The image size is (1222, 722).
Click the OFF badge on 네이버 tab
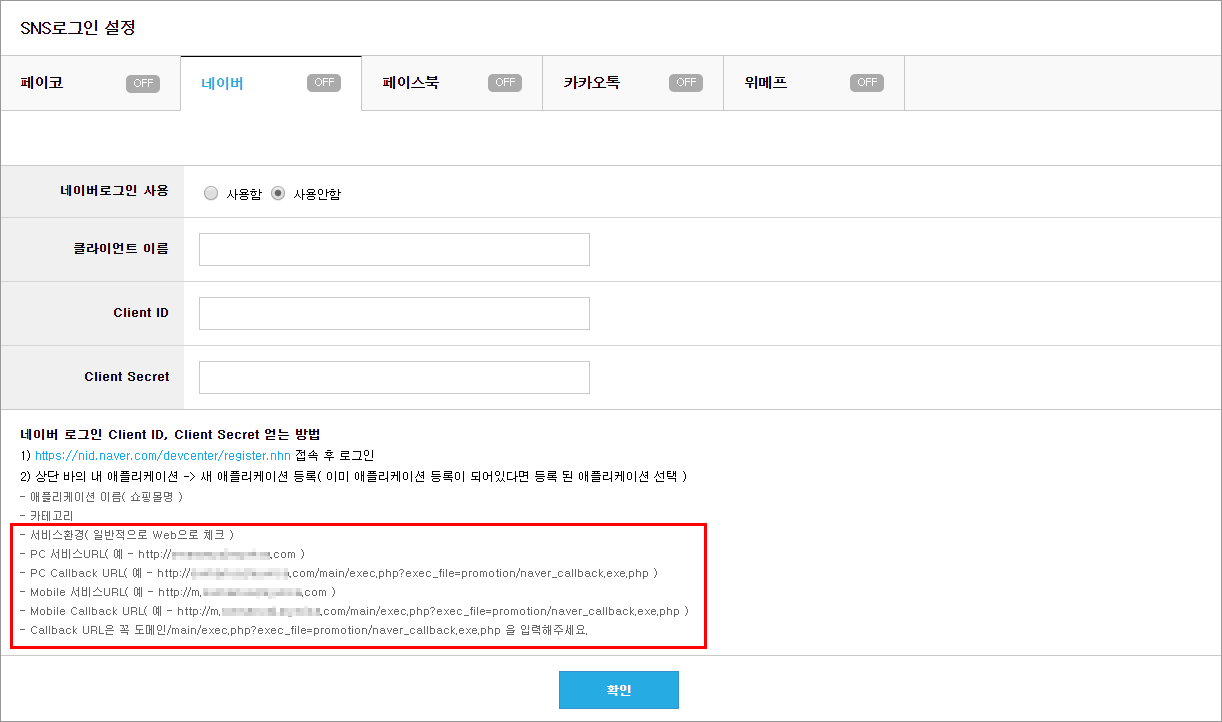click(324, 83)
